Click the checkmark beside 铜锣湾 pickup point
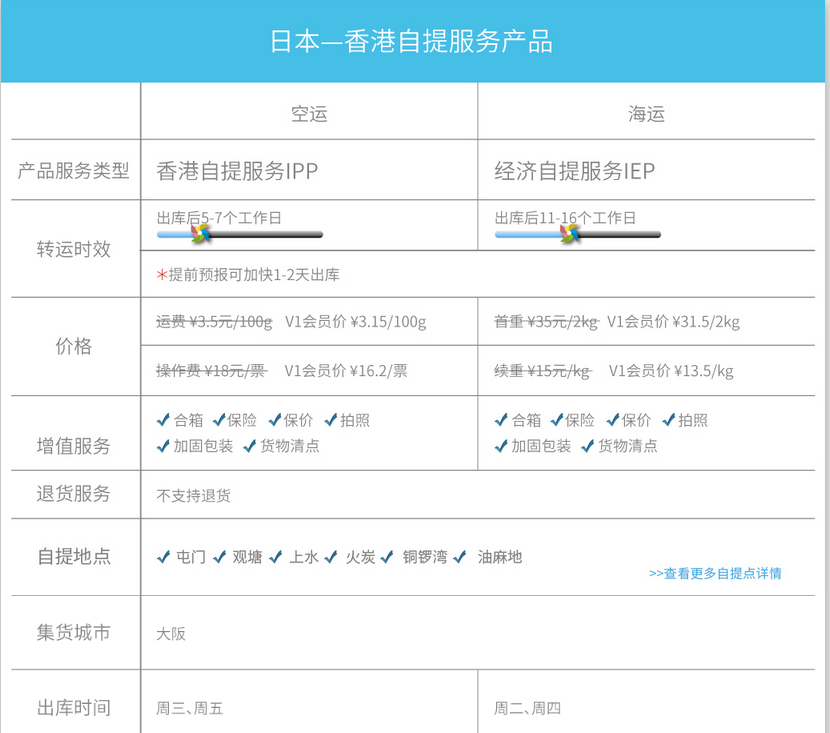830x733 pixels. (391, 557)
